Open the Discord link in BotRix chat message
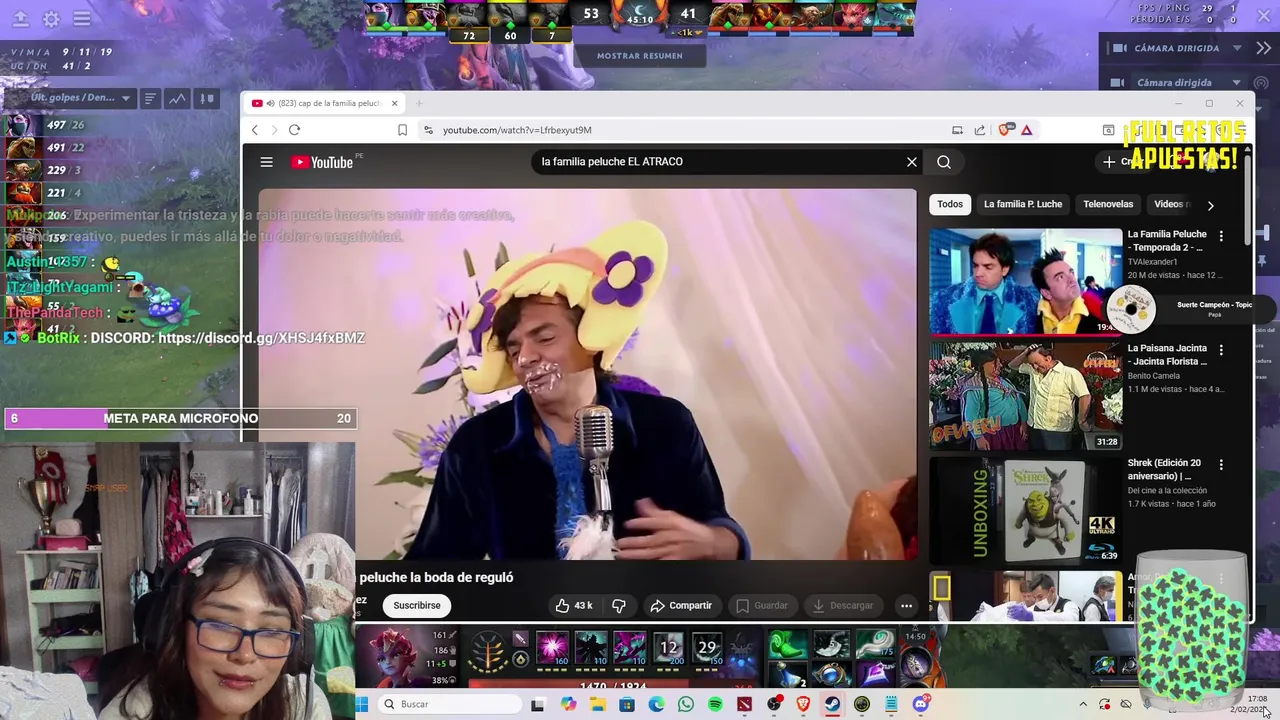 tap(261, 338)
